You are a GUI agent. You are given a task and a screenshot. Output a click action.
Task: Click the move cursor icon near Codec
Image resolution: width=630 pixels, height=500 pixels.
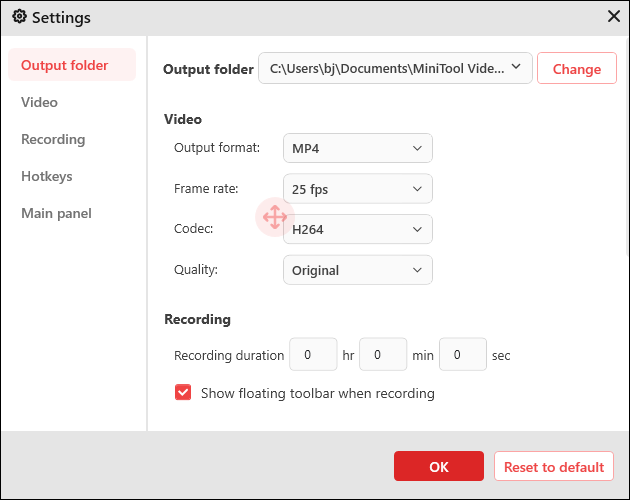point(274,216)
